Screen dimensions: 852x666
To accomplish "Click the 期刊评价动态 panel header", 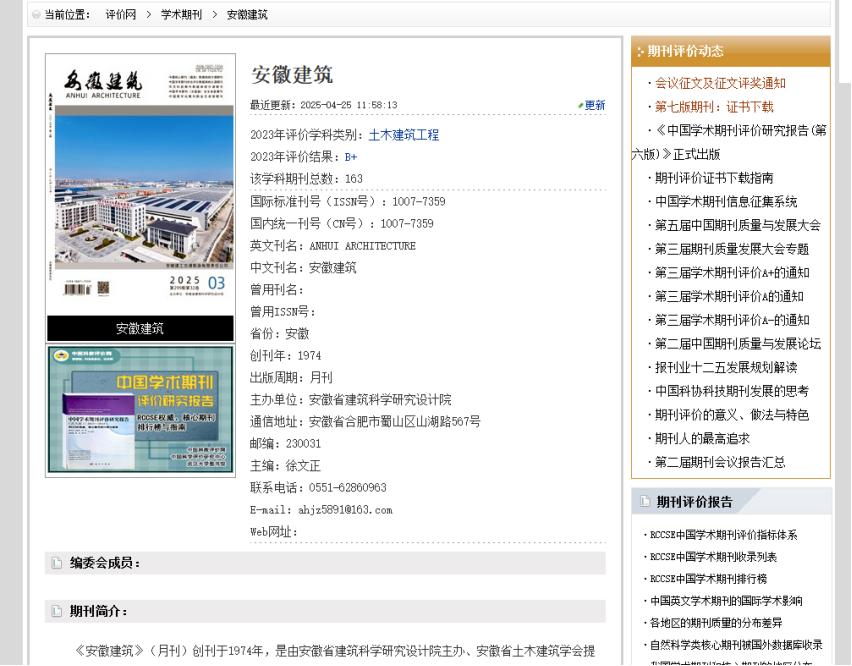I will (731, 52).
